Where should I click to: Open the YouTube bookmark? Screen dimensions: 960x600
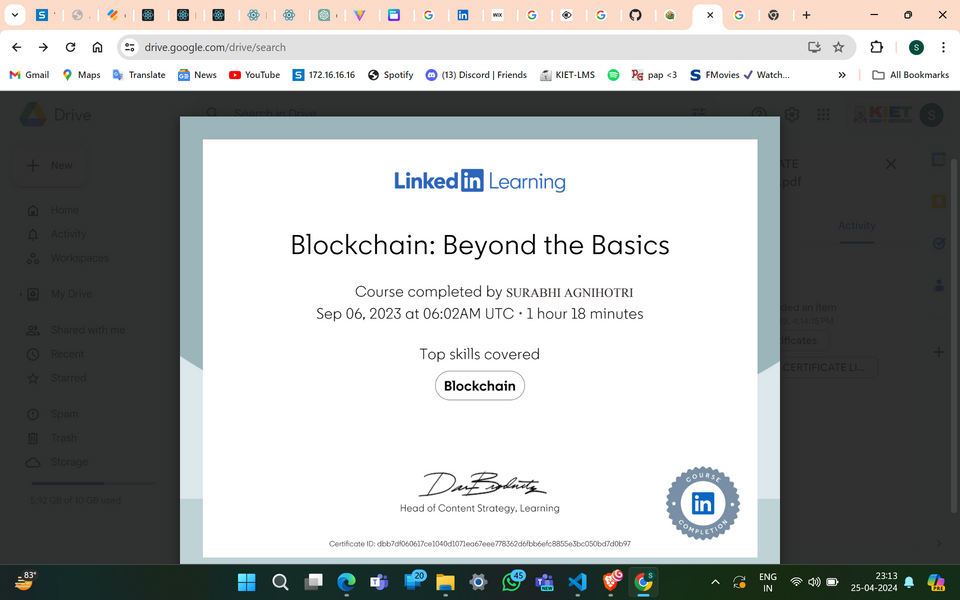tap(255, 75)
